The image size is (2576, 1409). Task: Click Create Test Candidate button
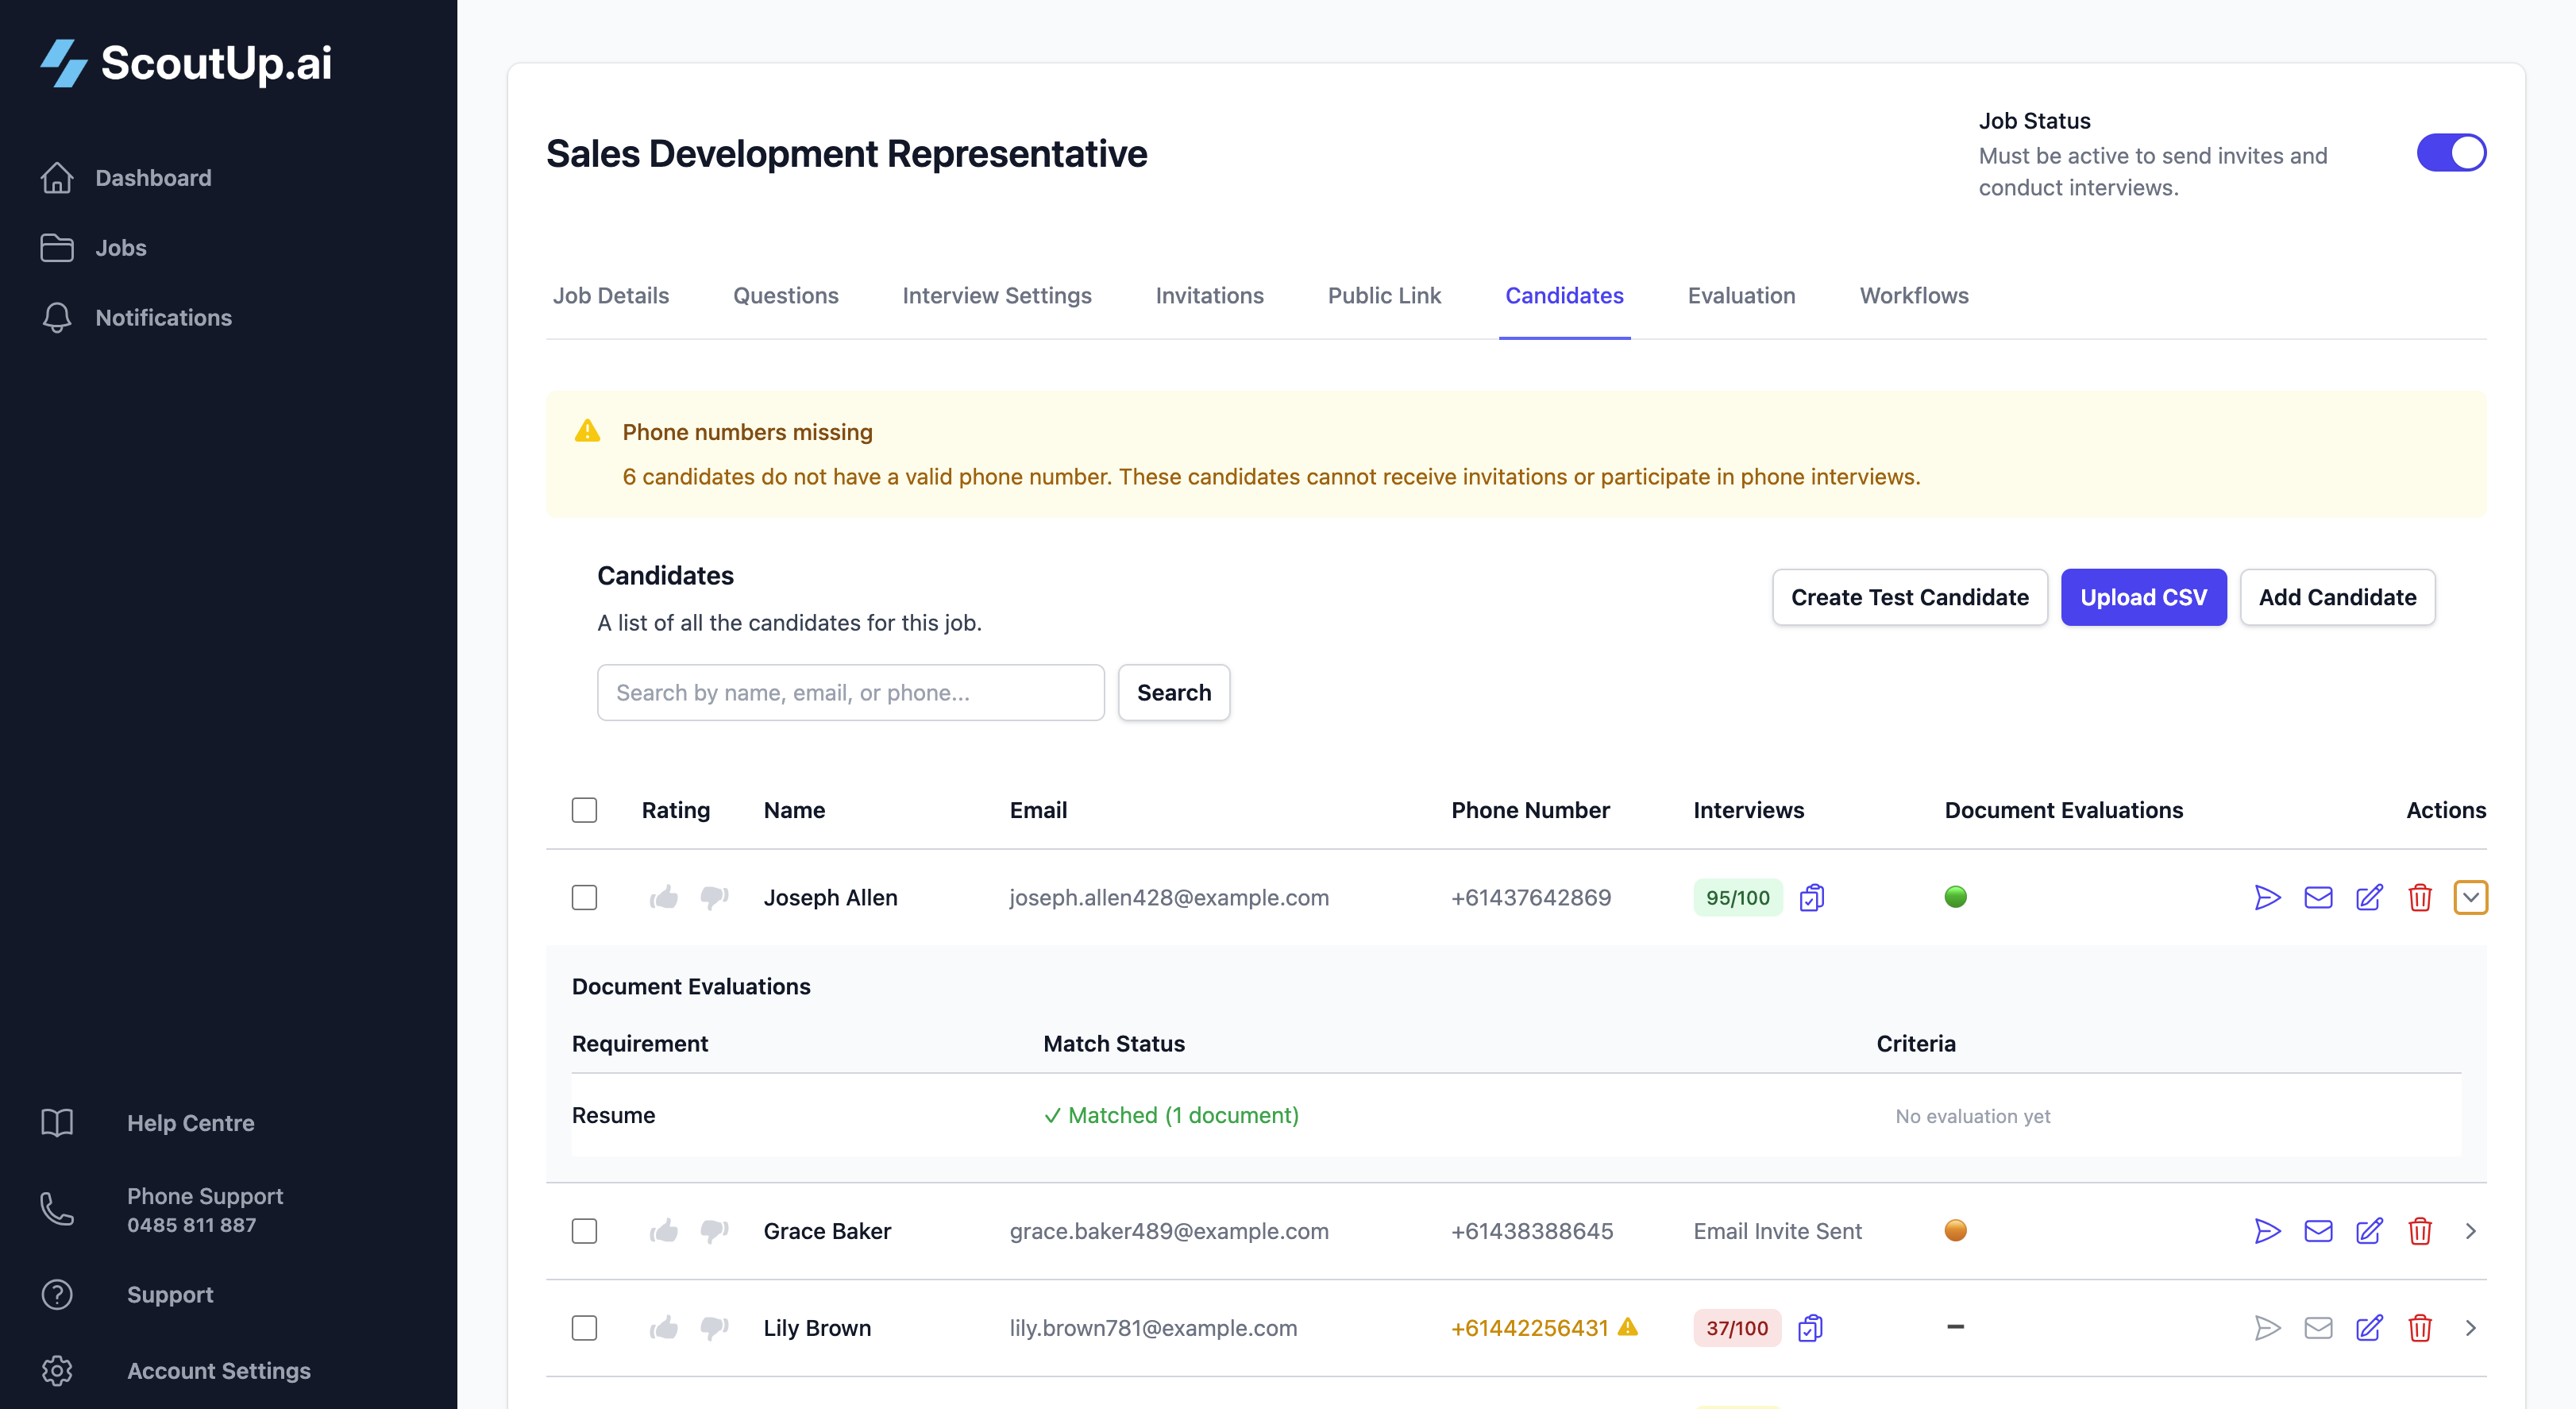(1909, 597)
